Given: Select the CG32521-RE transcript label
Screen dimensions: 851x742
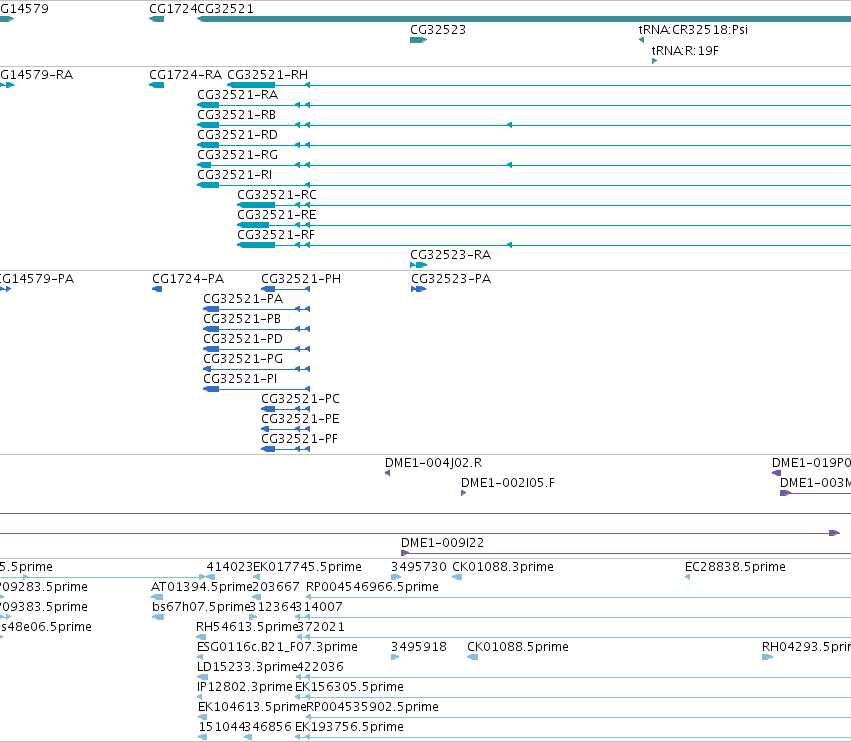Looking at the screenshot, I should coord(277,215).
